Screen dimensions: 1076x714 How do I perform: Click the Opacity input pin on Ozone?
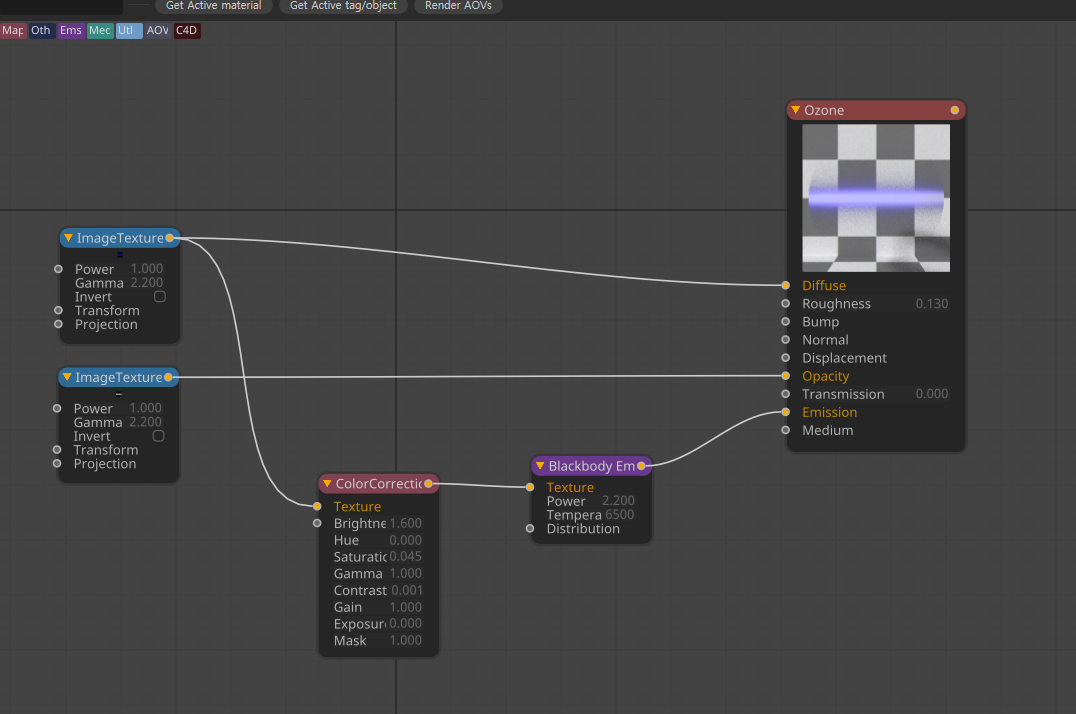[786, 376]
